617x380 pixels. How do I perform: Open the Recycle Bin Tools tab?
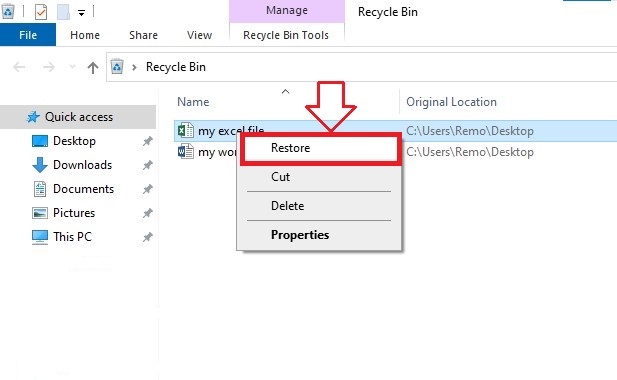pos(286,35)
